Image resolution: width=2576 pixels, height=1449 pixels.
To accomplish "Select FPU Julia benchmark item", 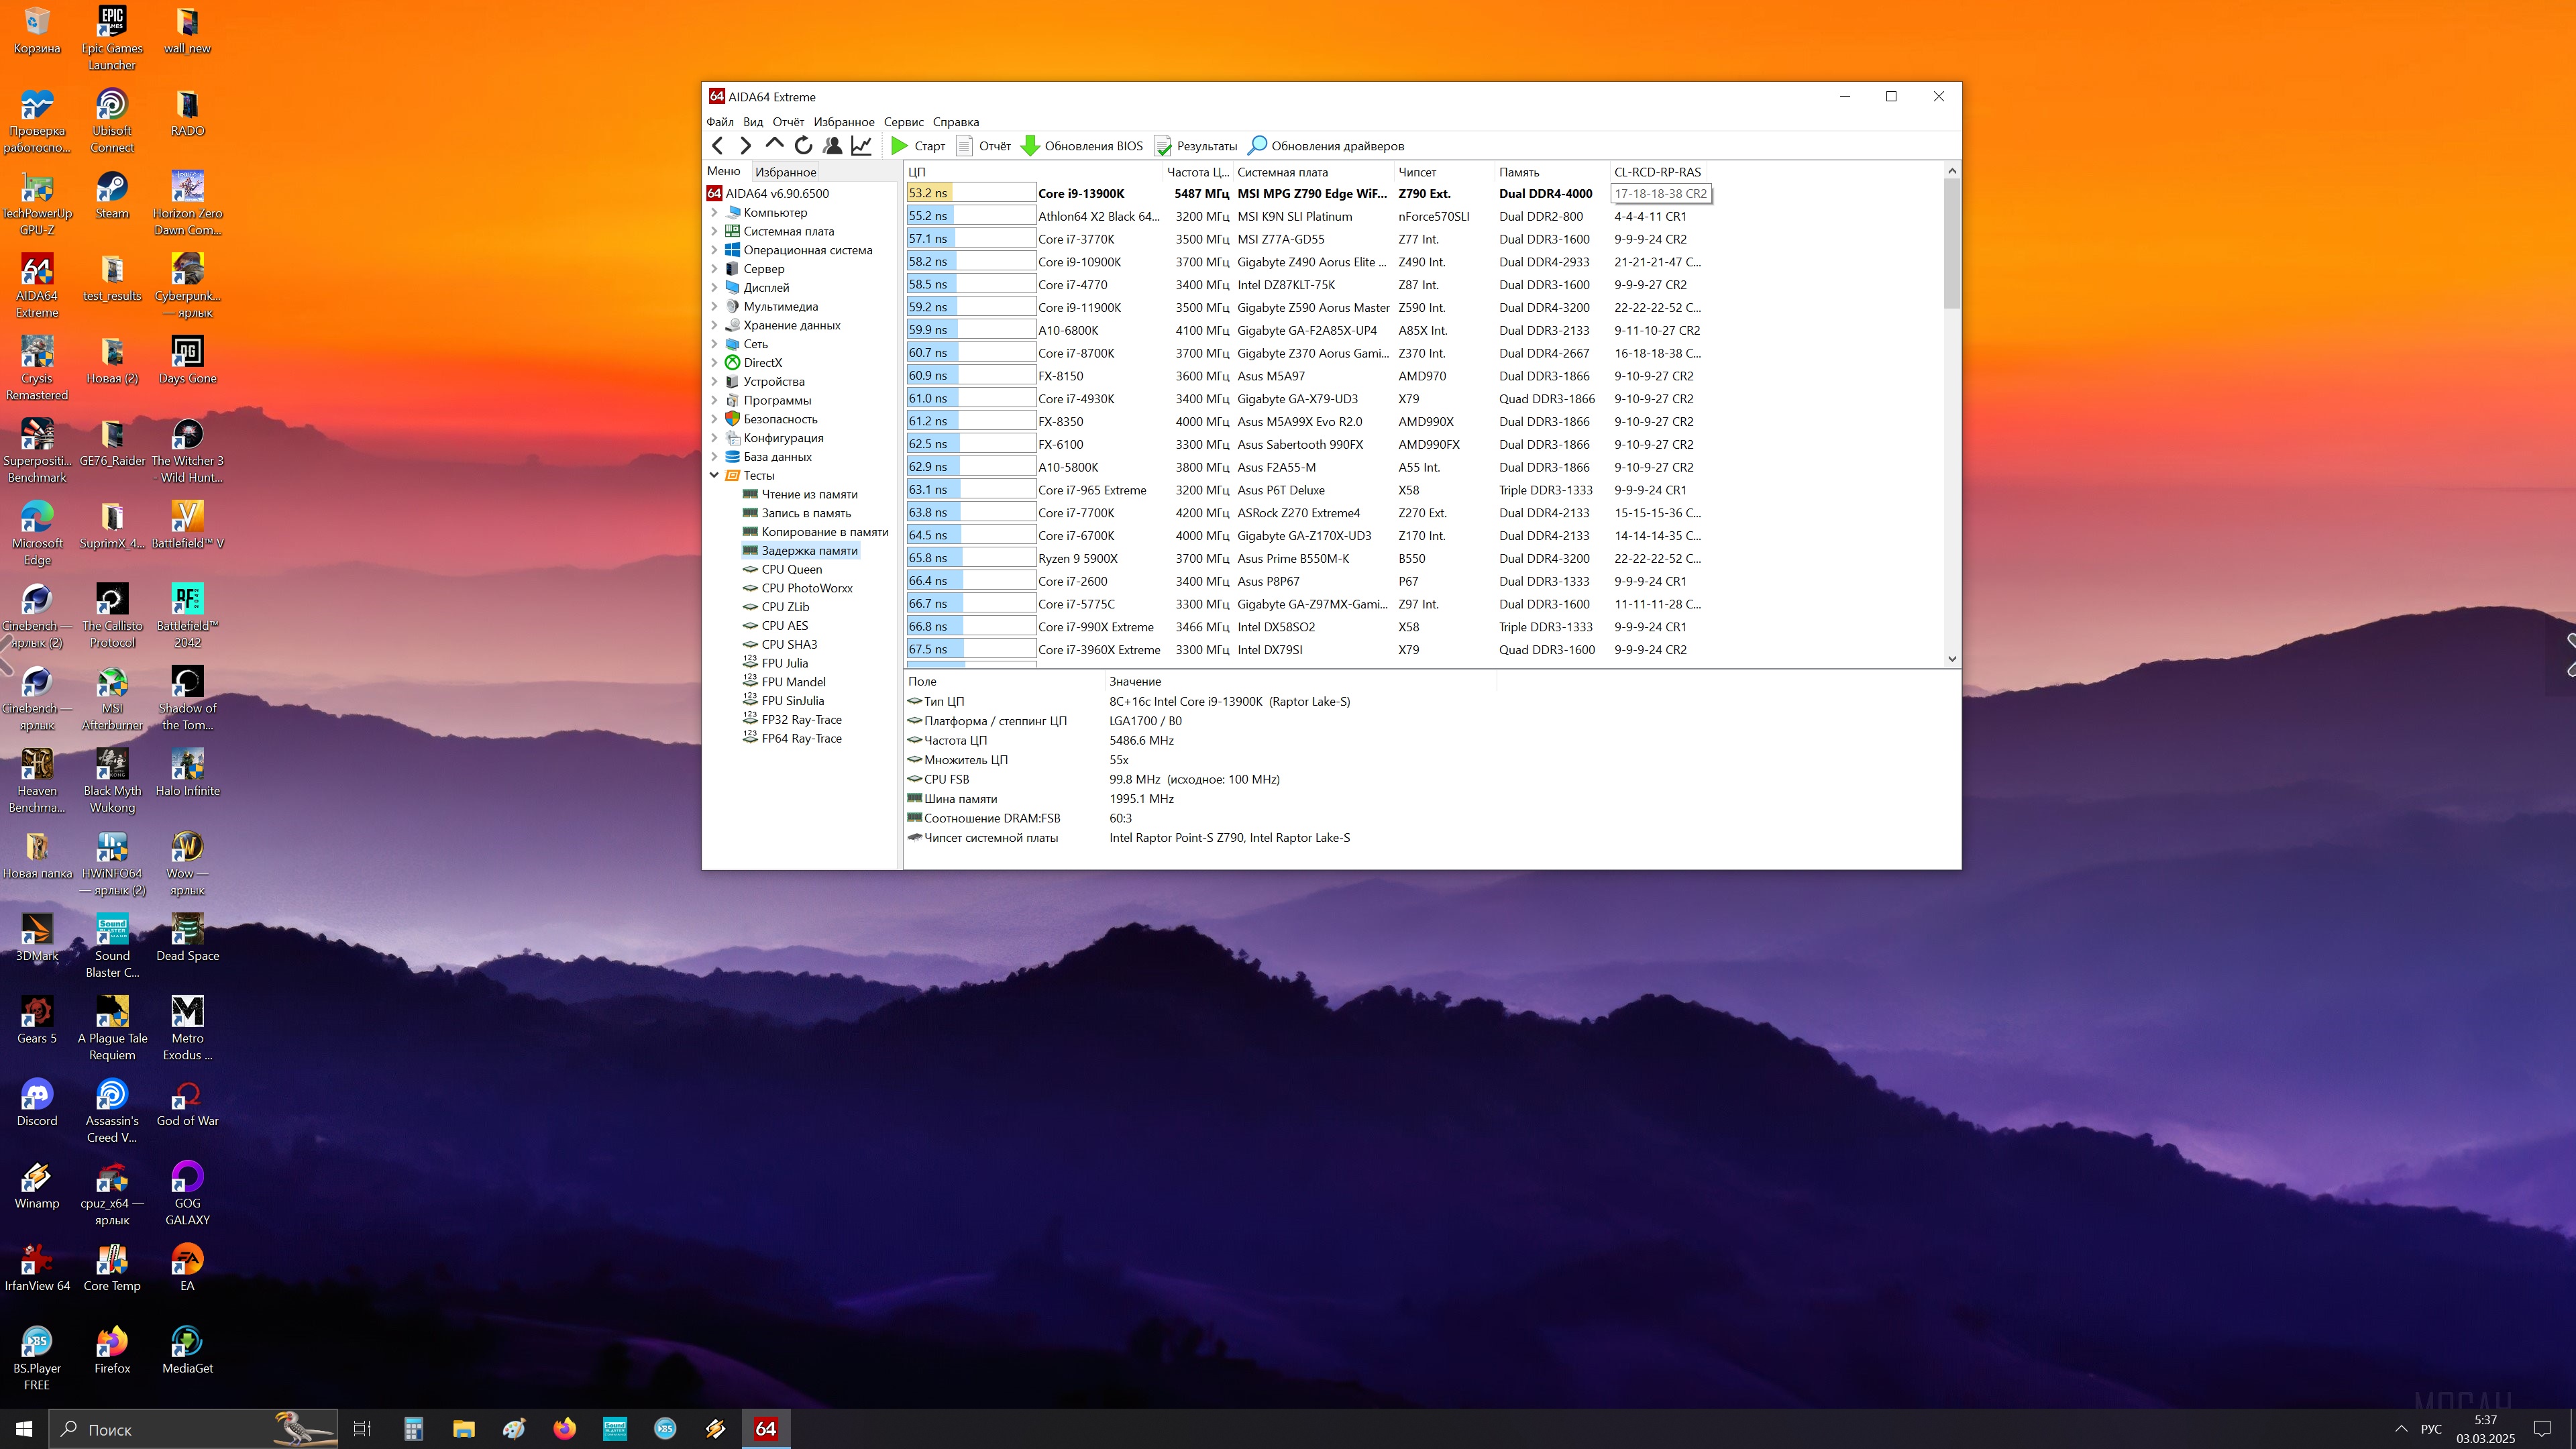I will click(x=784, y=663).
